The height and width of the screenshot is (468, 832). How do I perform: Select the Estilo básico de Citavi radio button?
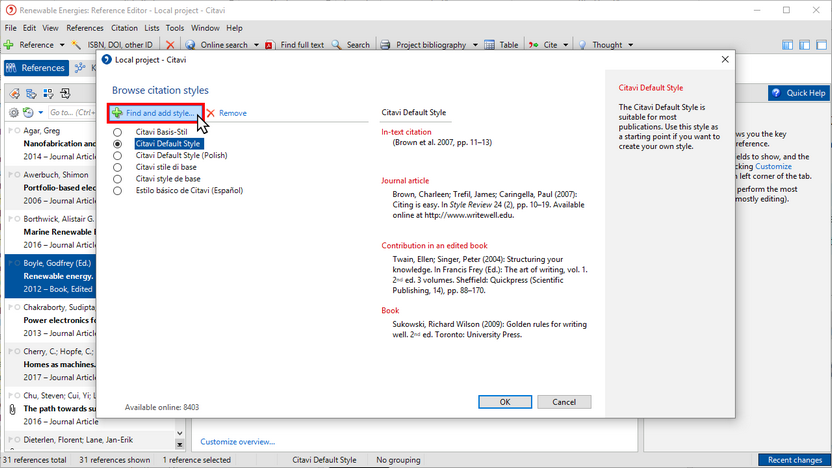point(117,190)
